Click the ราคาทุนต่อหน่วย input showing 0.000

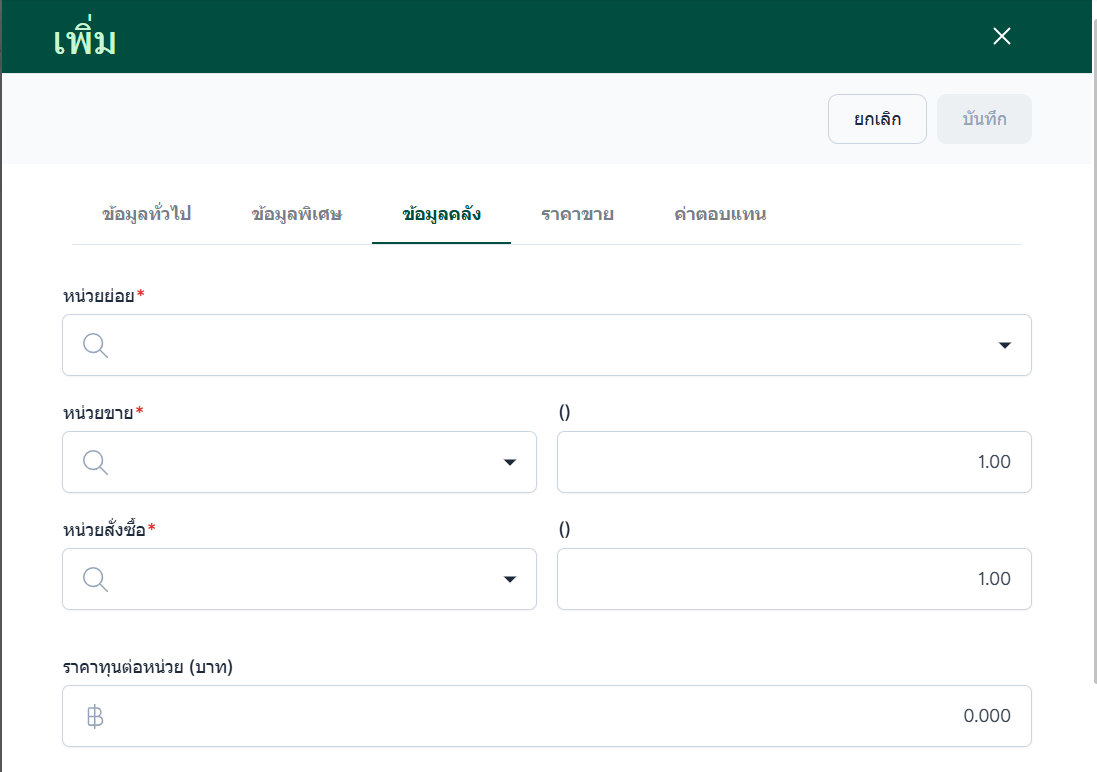point(547,716)
